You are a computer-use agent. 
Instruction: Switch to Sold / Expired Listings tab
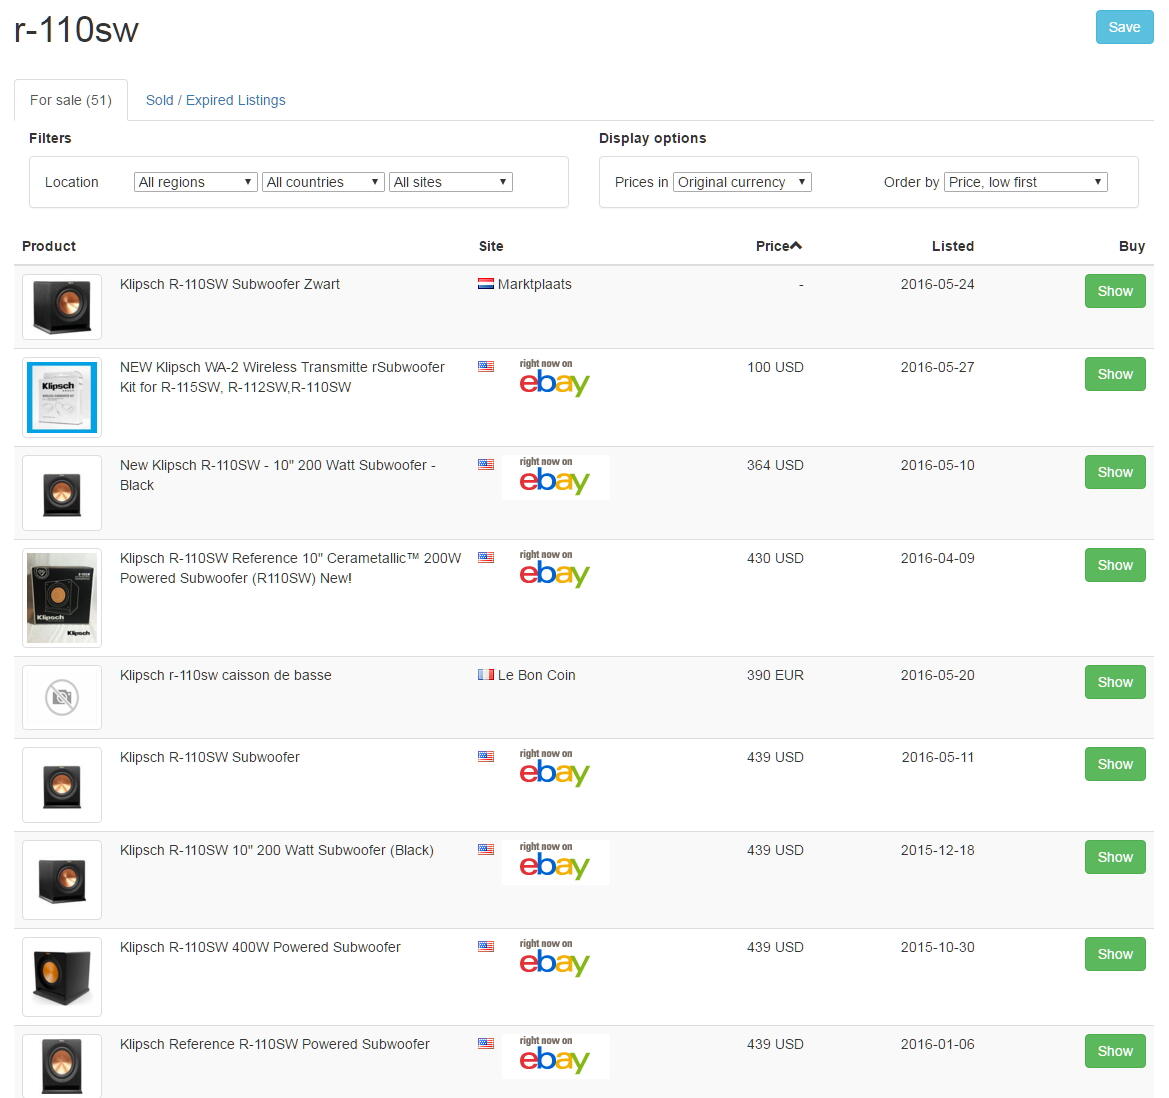coord(215,100)
